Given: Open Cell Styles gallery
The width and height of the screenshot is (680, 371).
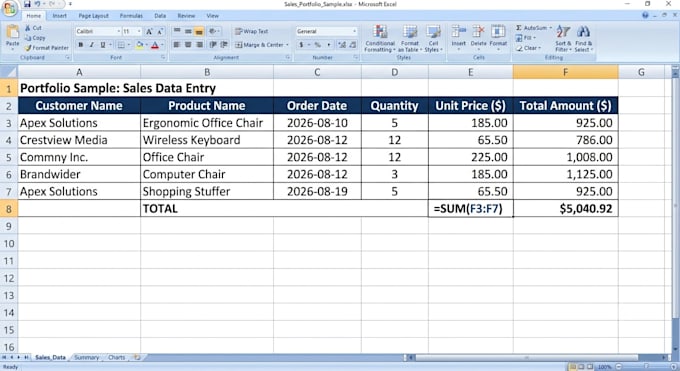Looking at the screenshot, I should coord(433,39).
